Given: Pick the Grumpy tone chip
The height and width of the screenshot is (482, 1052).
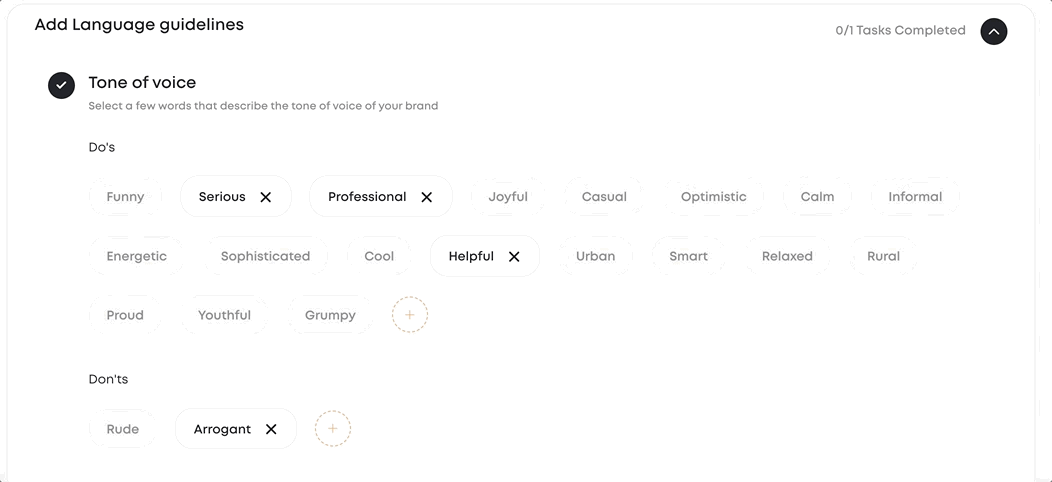Looking at the screenshot, I should click(330, 316).
